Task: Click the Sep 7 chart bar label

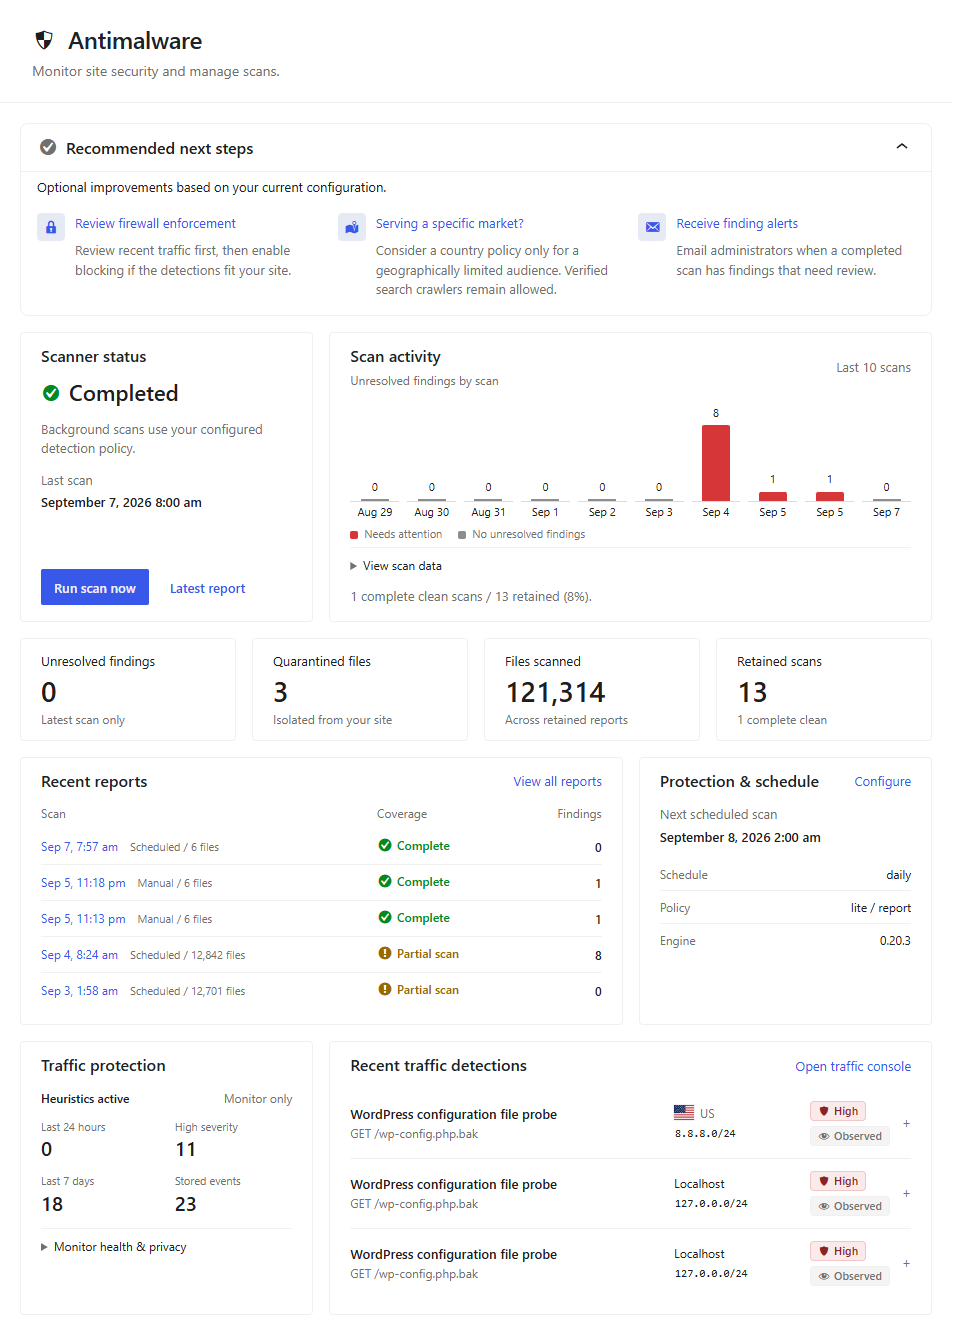Action: (x=886, y=512)
